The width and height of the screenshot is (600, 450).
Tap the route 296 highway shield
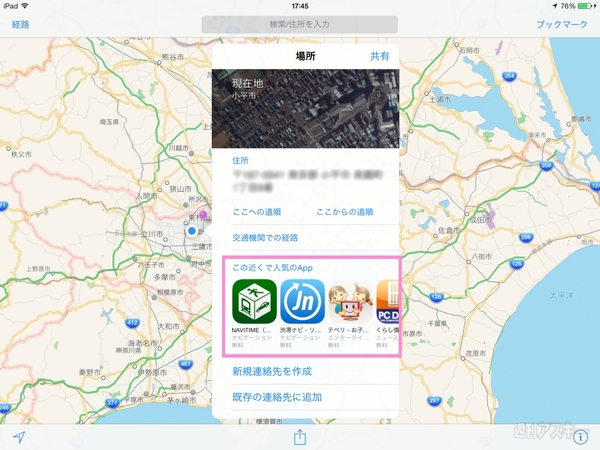(x=526, y=237)
